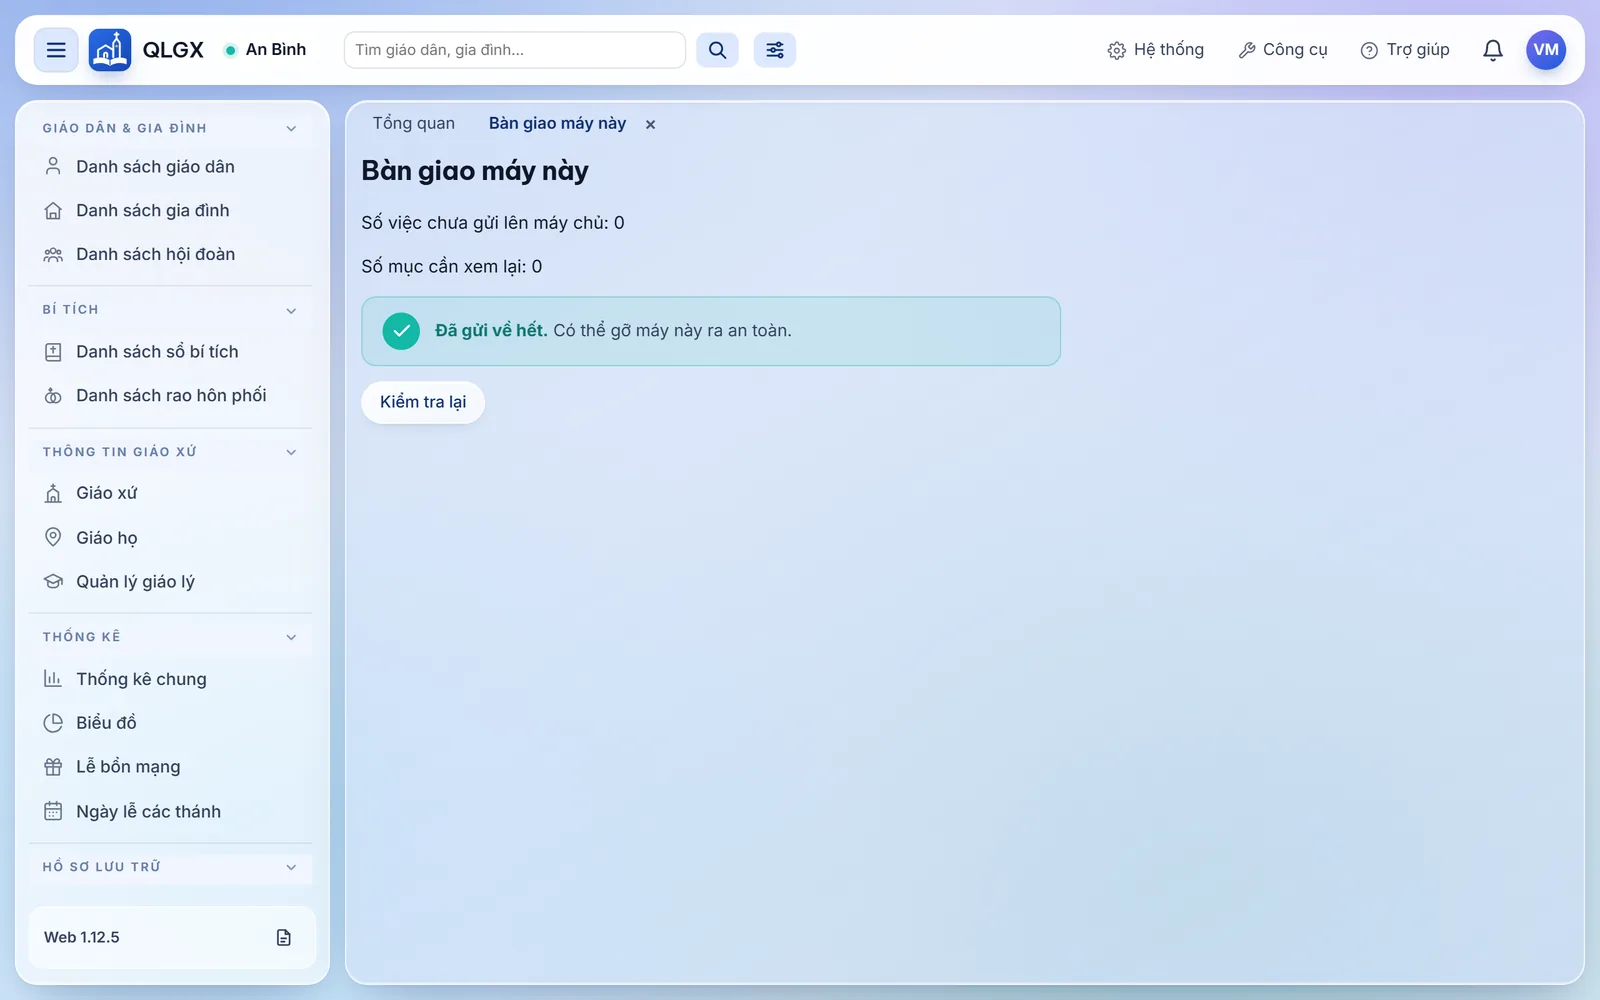Image resolution: width=1600 pixels, height=1000 pixels.
Task: Open Danh sách giáo dân
Action: (171, 167)
